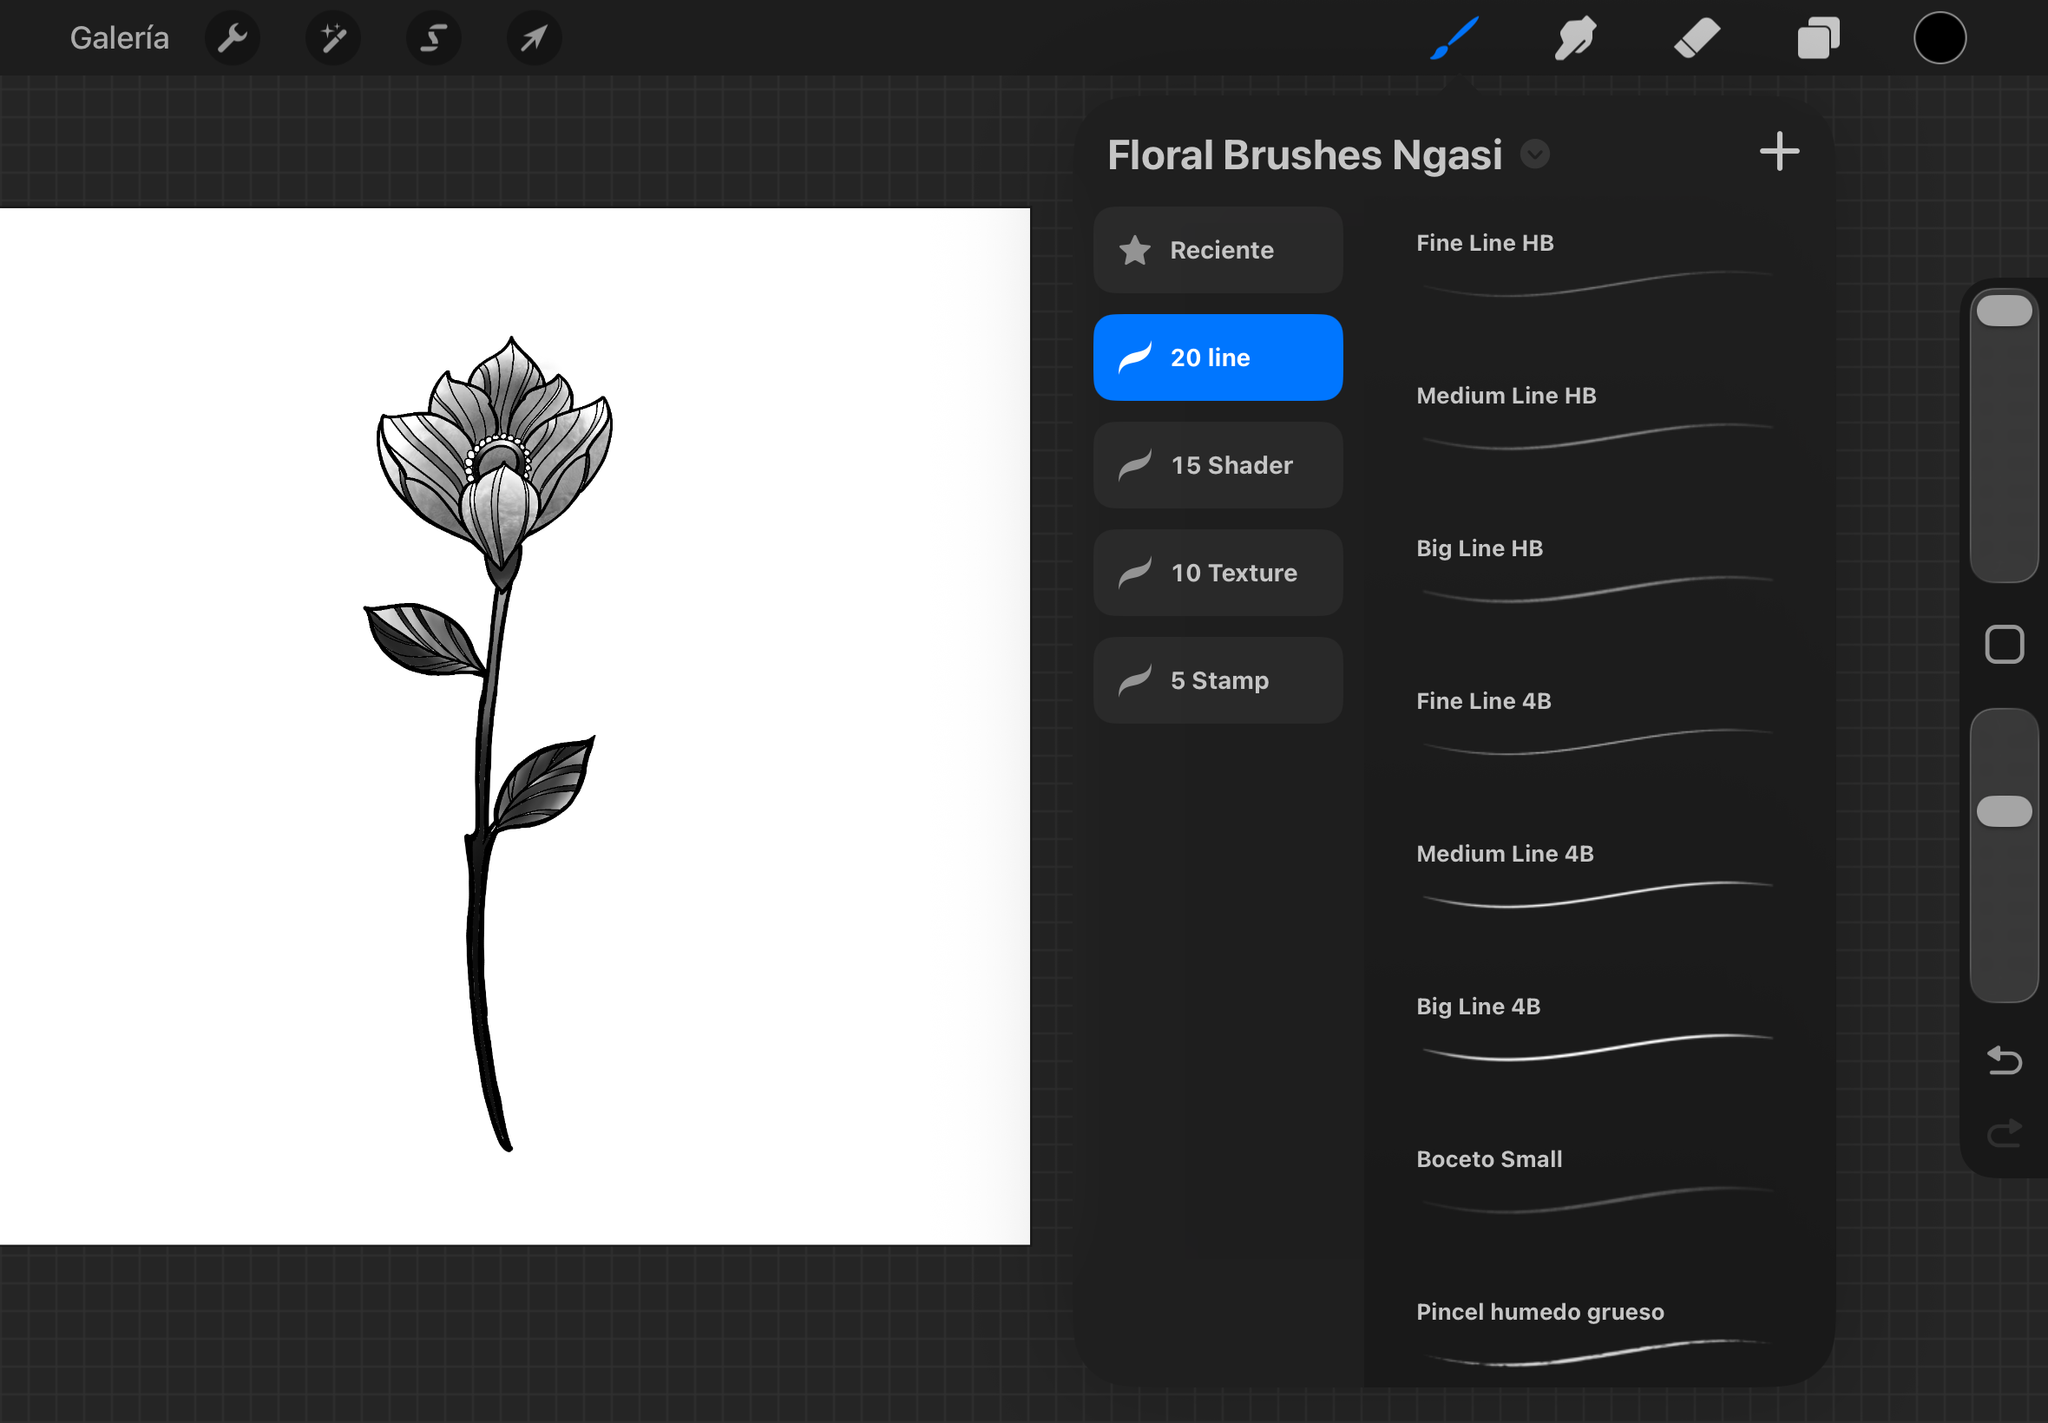Select the 15 Shader brush set
The width and height of the screenshot is (2048, 1423).
click(x=1218, y=465)
